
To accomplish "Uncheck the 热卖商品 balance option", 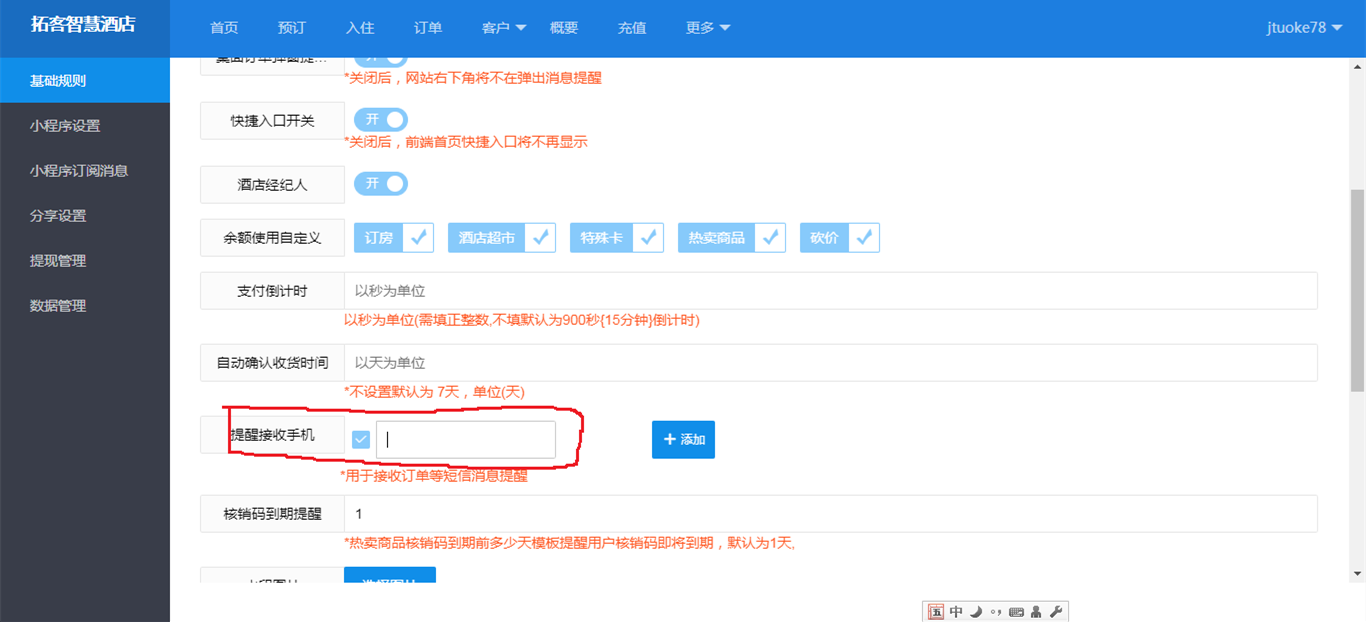I will tap(732, 237).
